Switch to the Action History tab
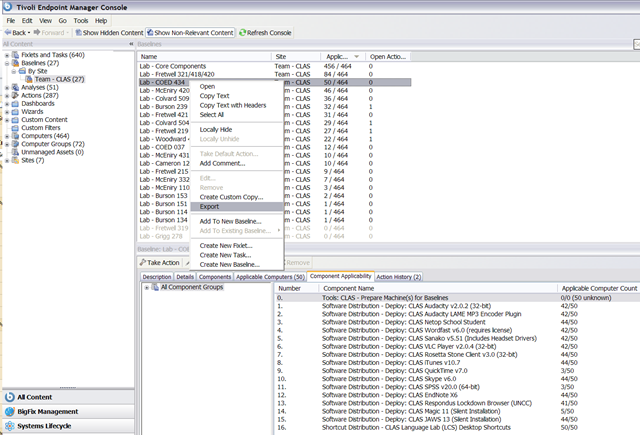Viewport: 640px width, 435px height. point(398,276)
